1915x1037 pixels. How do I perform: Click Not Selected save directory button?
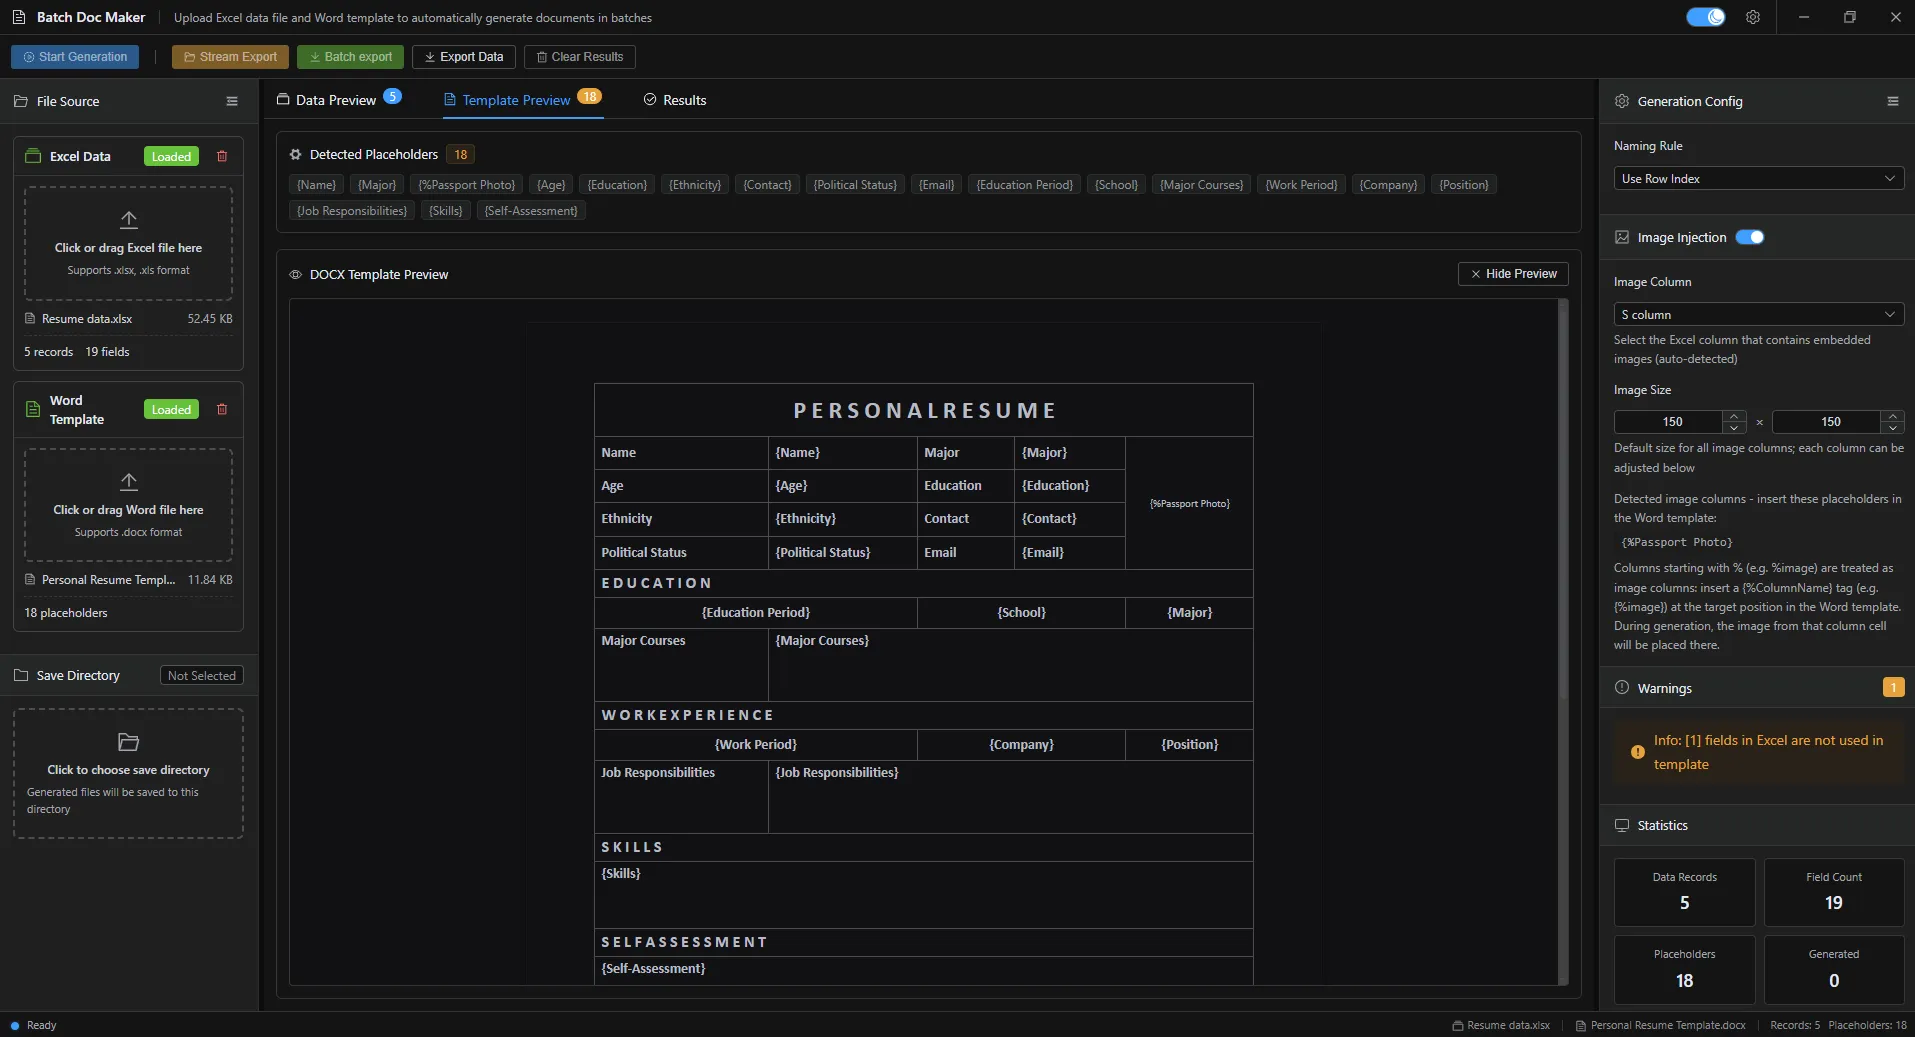(x=201, y=676)
